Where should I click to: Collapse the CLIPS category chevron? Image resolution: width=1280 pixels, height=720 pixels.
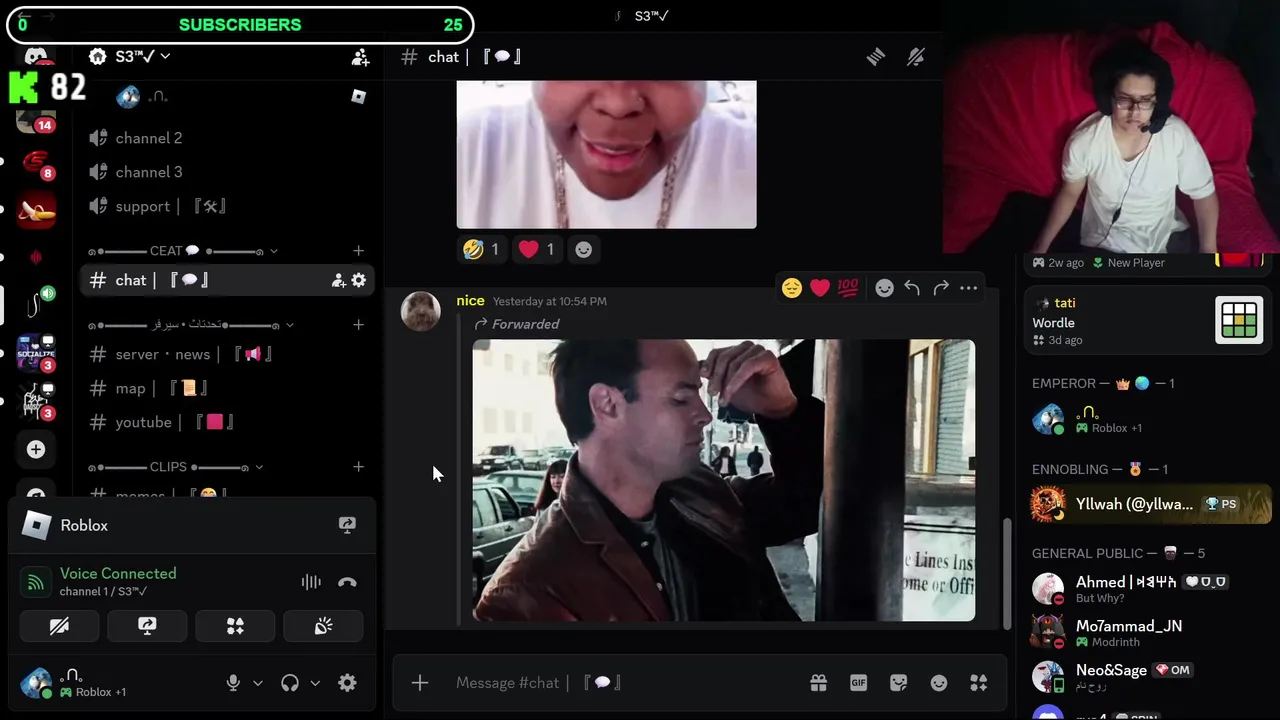(259, 467)
